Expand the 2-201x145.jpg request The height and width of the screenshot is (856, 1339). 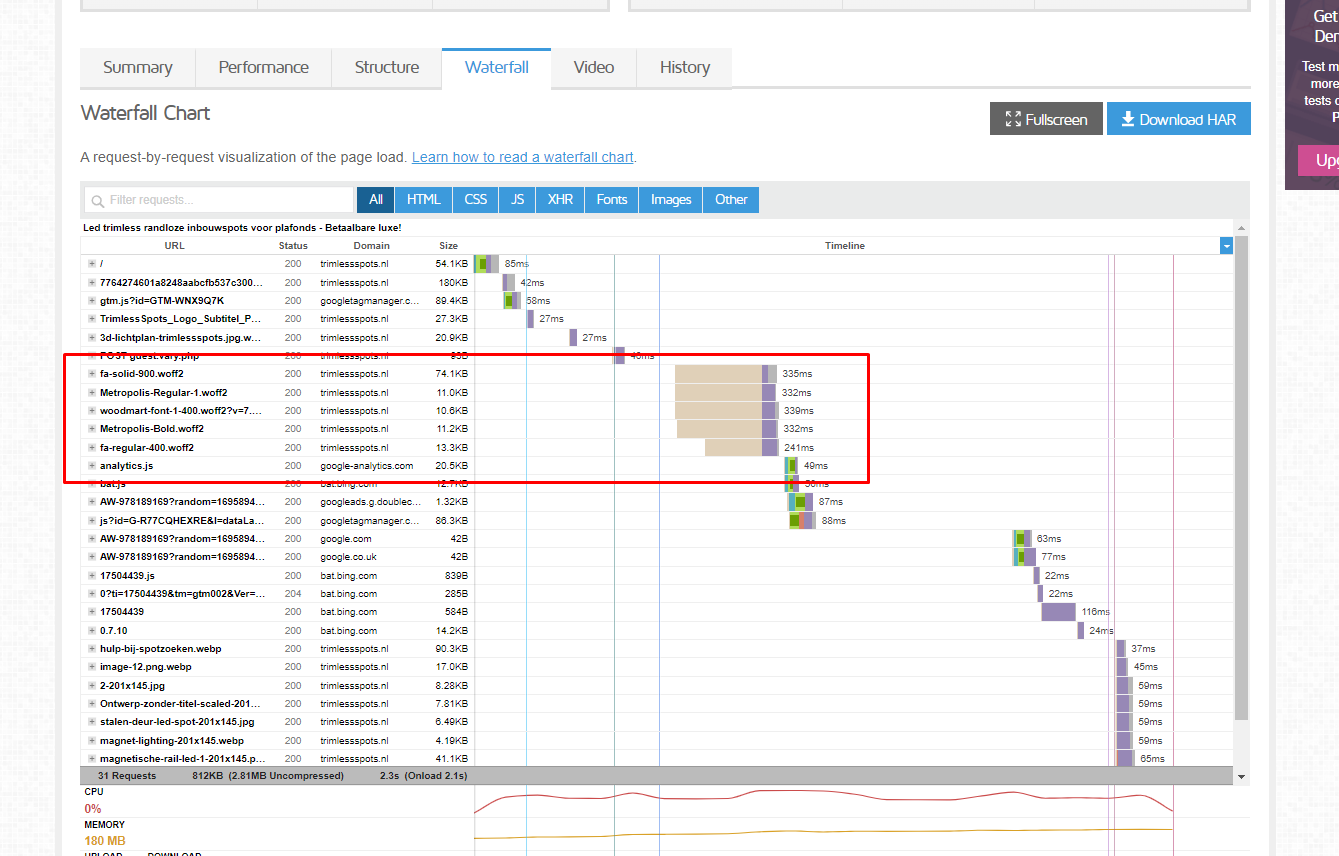coord(92,686)
